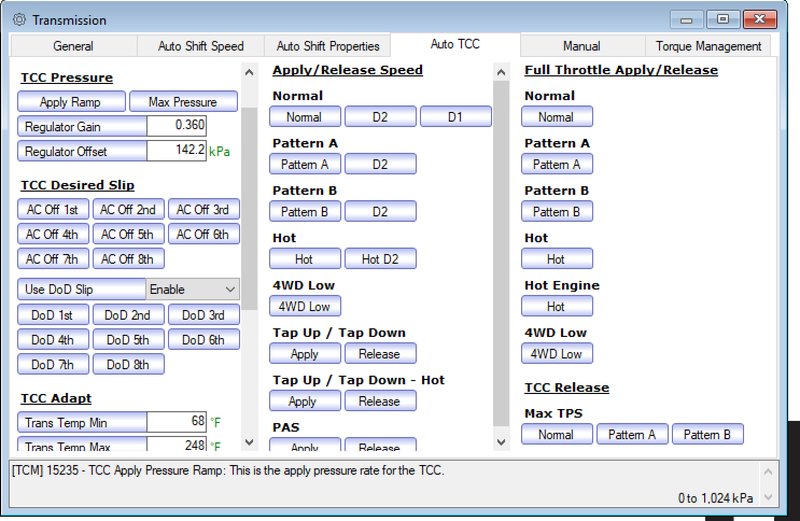Screen dimensions: 800x521
Task: Select the Manual tab
Action: point(581,46)
